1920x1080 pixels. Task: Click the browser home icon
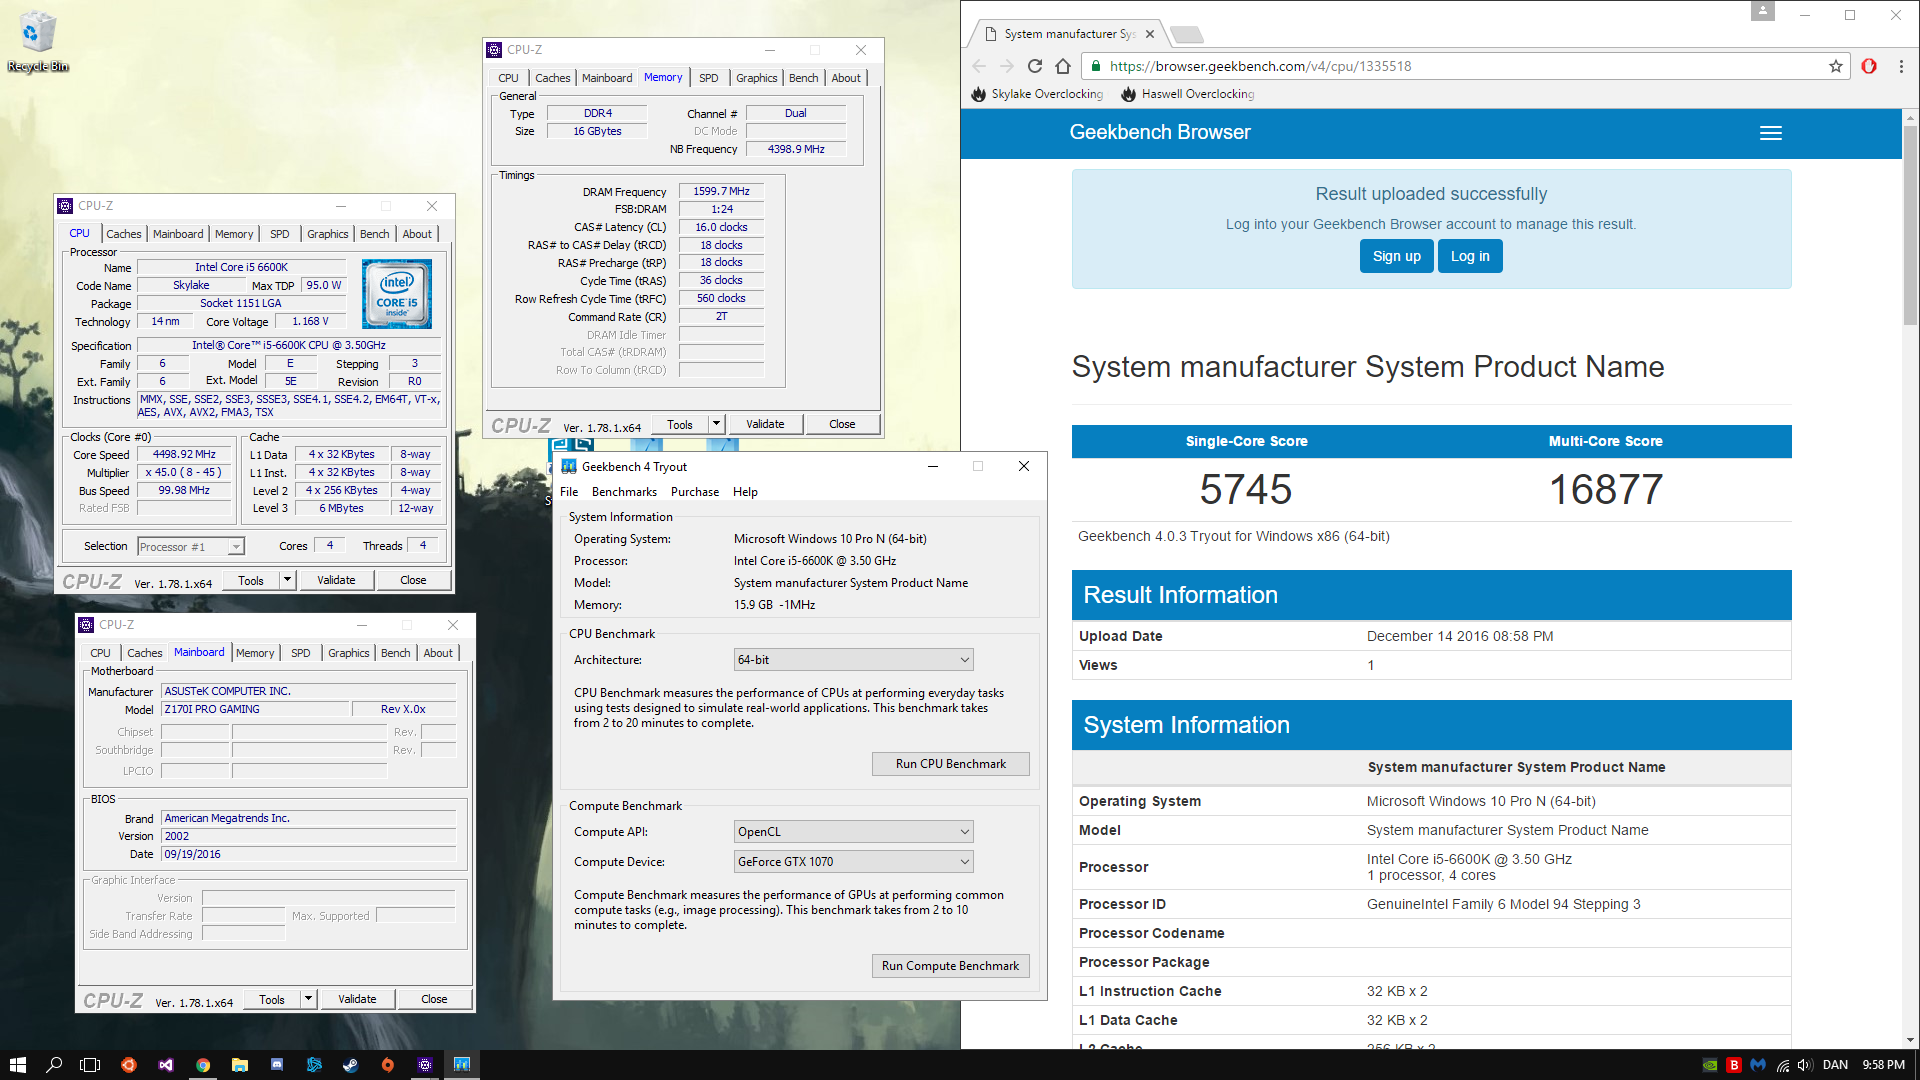[1063, 66]
